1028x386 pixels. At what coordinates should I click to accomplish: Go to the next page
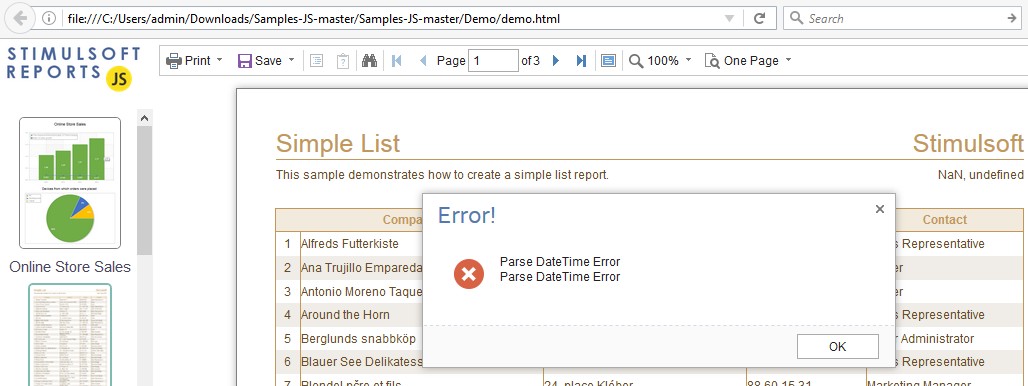coord(556,61)
